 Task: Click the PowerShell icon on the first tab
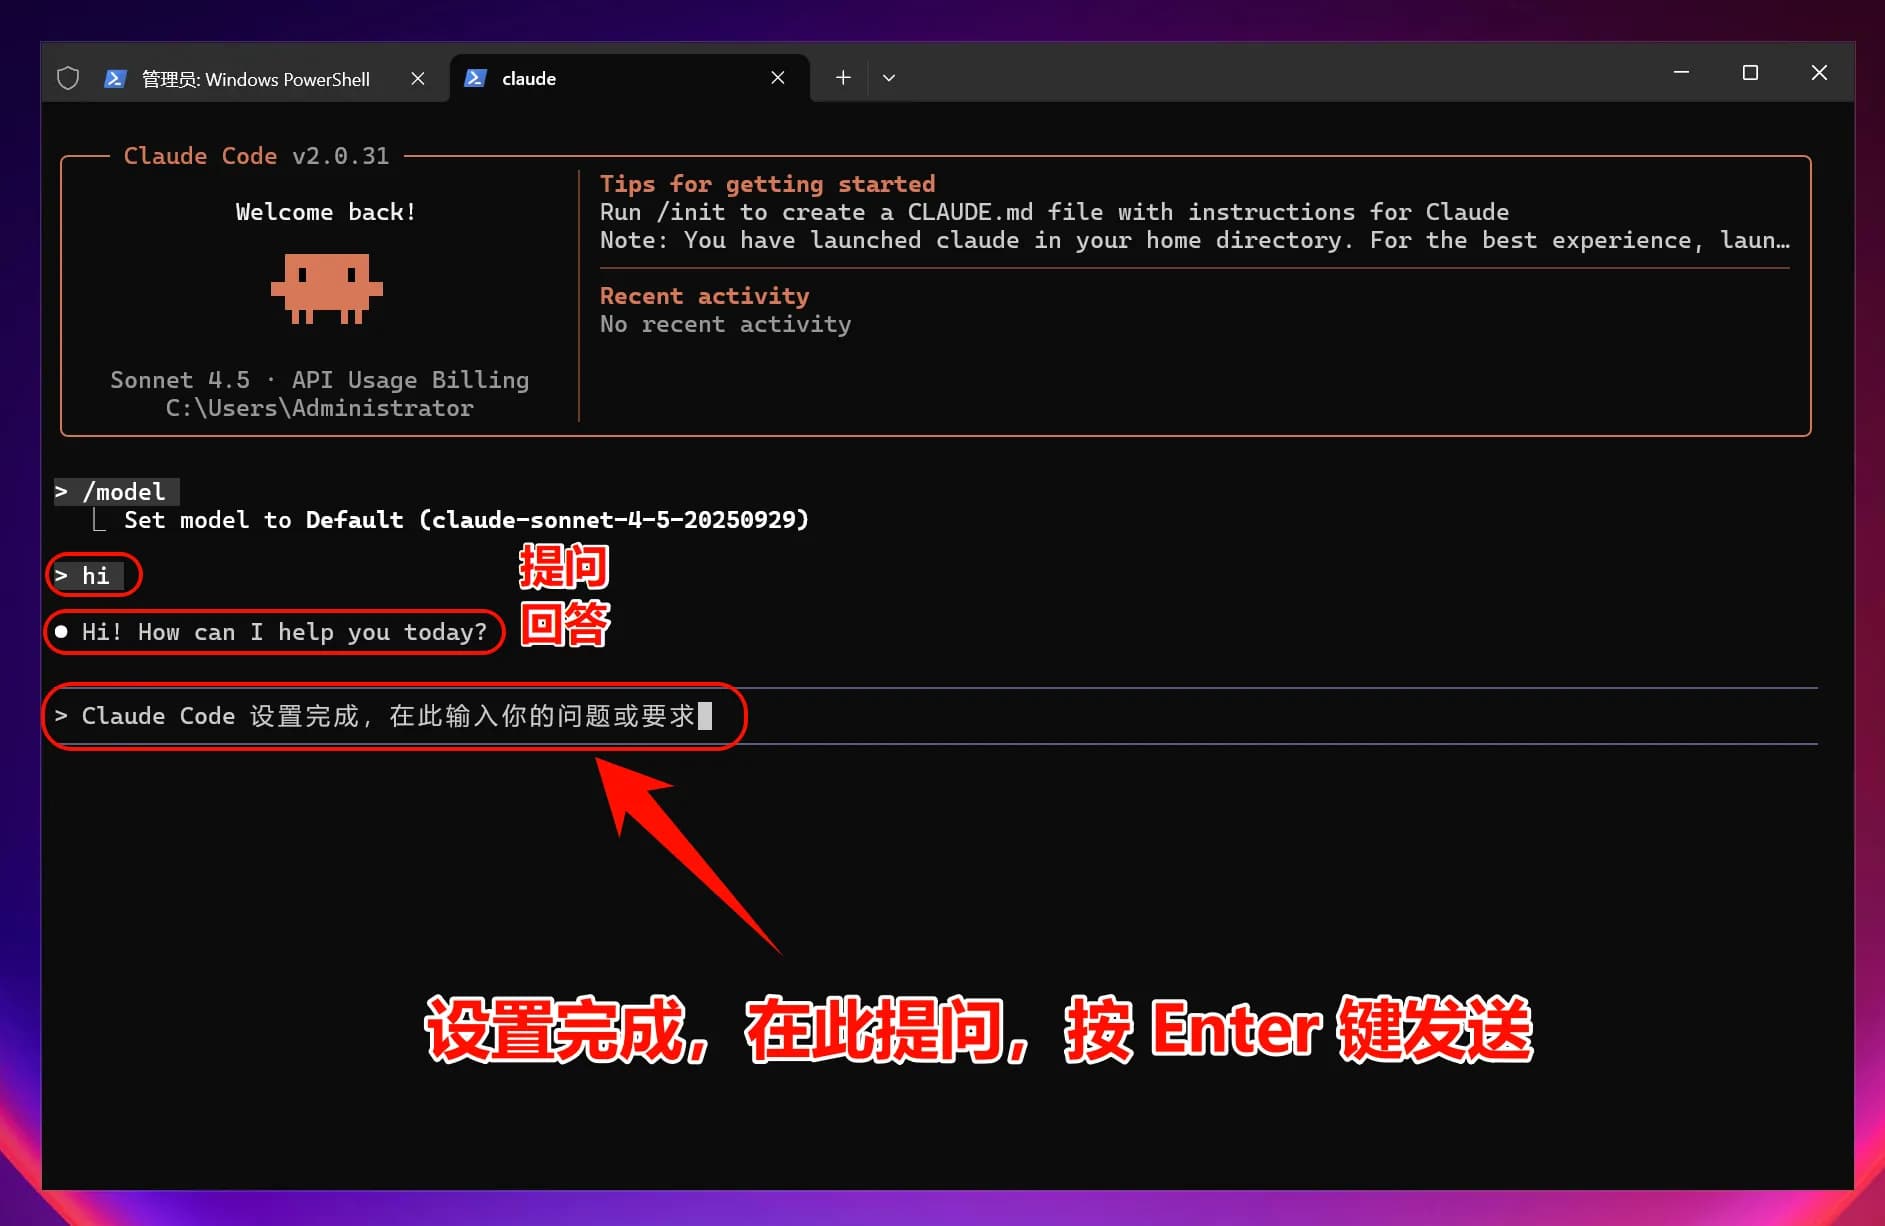115,78
